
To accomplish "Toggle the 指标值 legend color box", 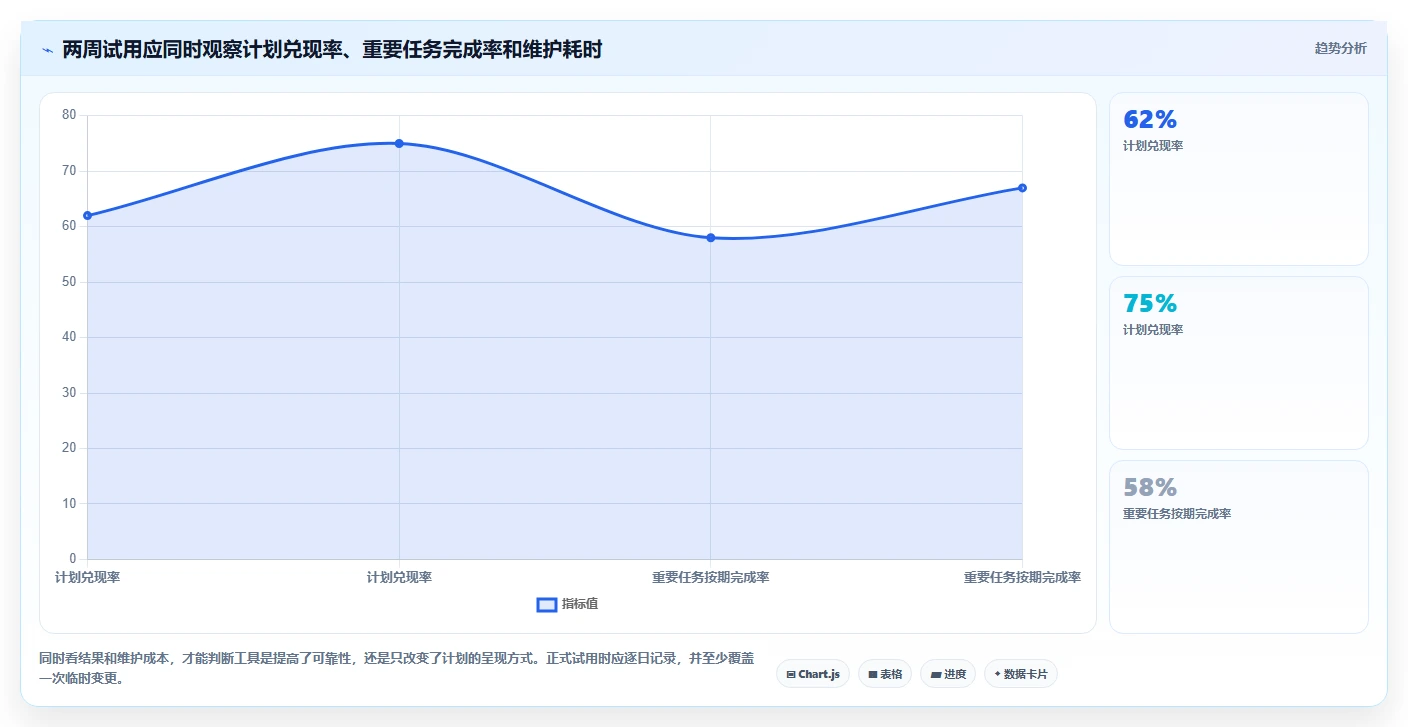I will click(x=547, y=604).
